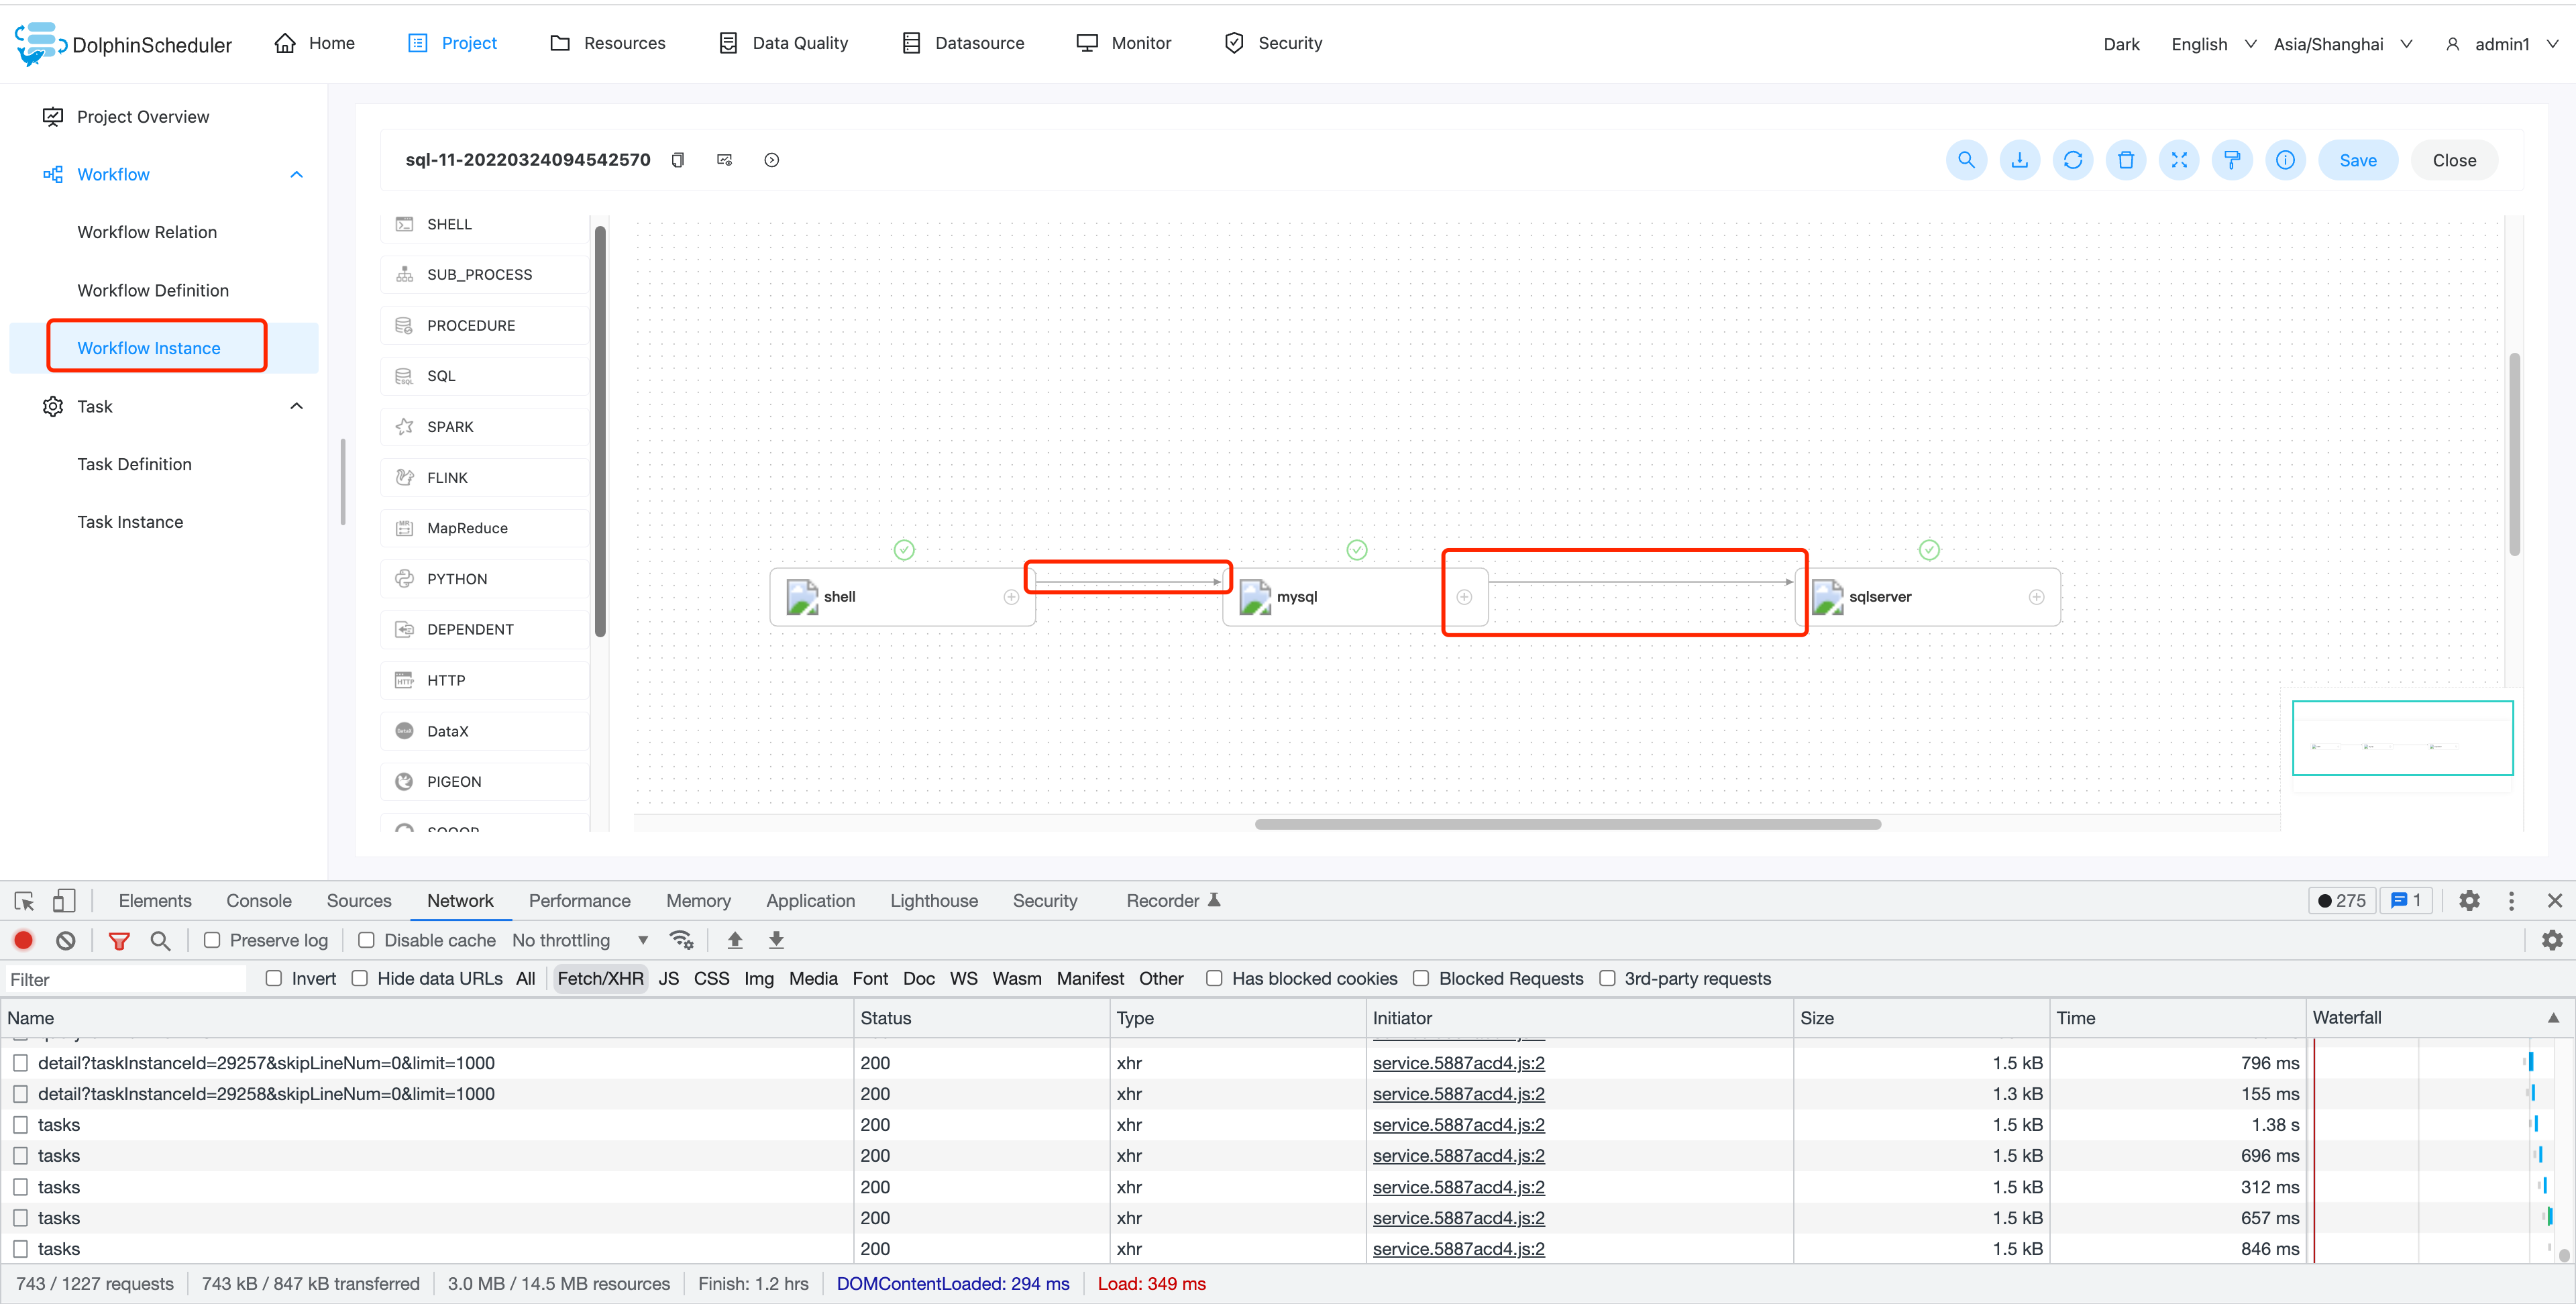The image size is (2576, 1304).
Task: Click the refresh DAG icon
Action: 2072,160
